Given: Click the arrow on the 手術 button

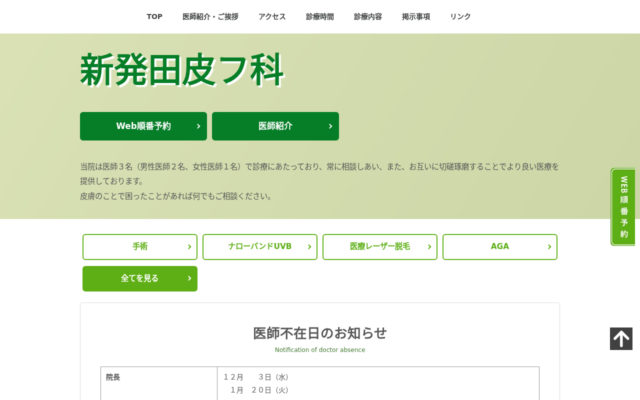Looking at the screenshot, I should pos(190,247).
